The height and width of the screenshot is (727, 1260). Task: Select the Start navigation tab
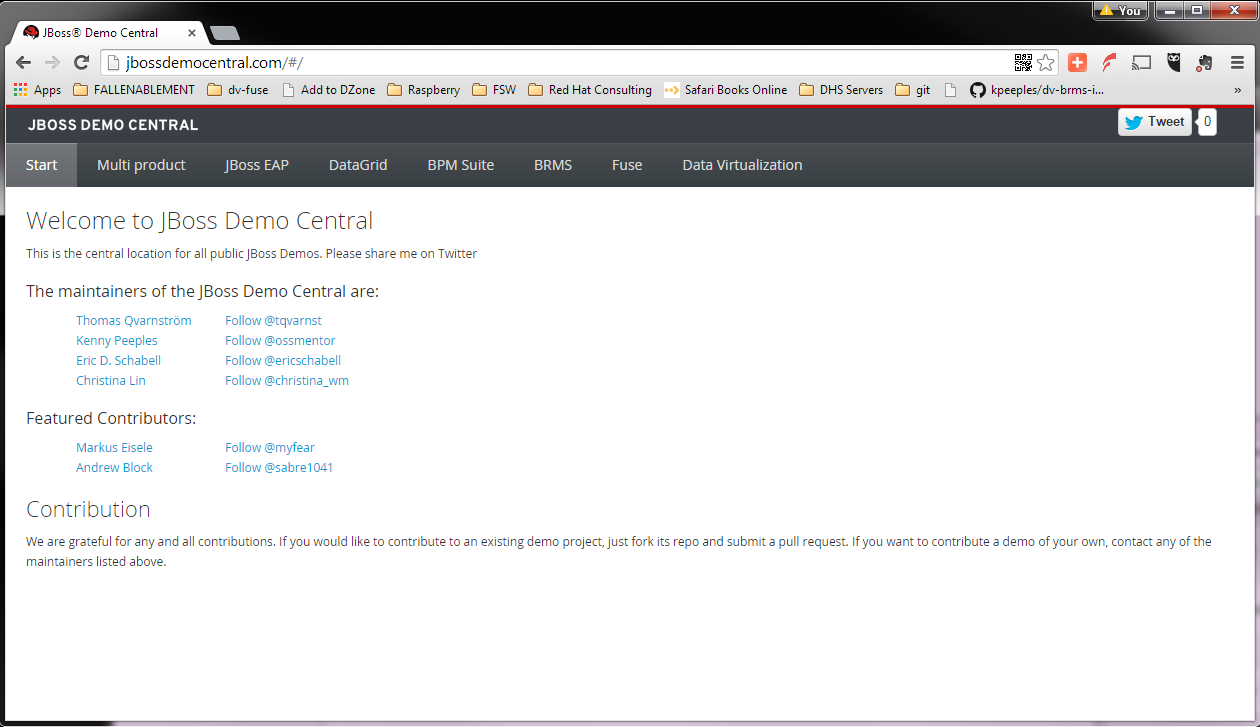(41, 165)
